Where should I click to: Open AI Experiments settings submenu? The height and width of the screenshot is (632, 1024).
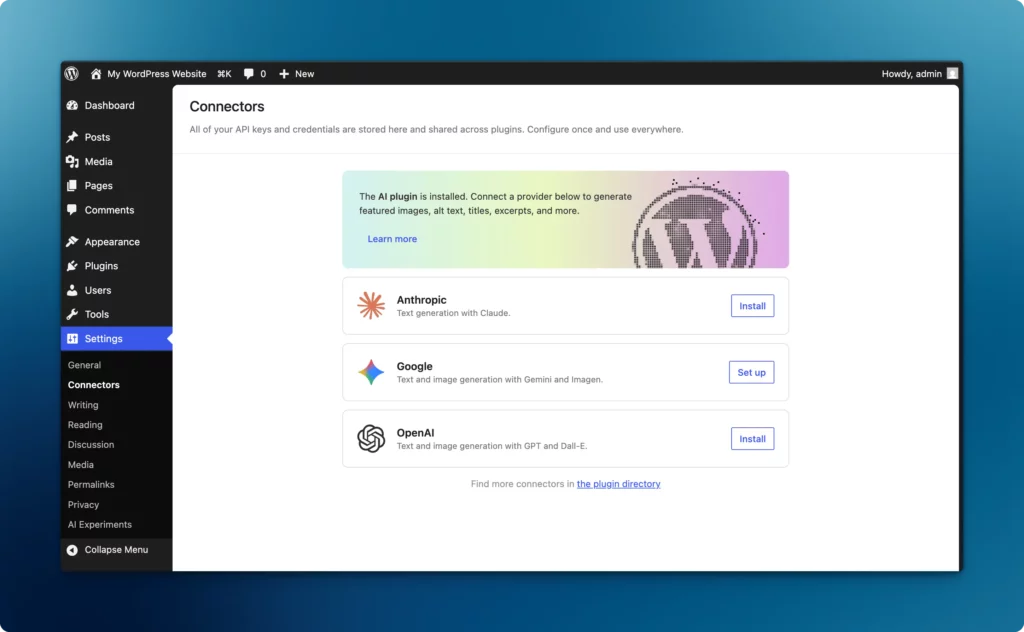point(100,524)
